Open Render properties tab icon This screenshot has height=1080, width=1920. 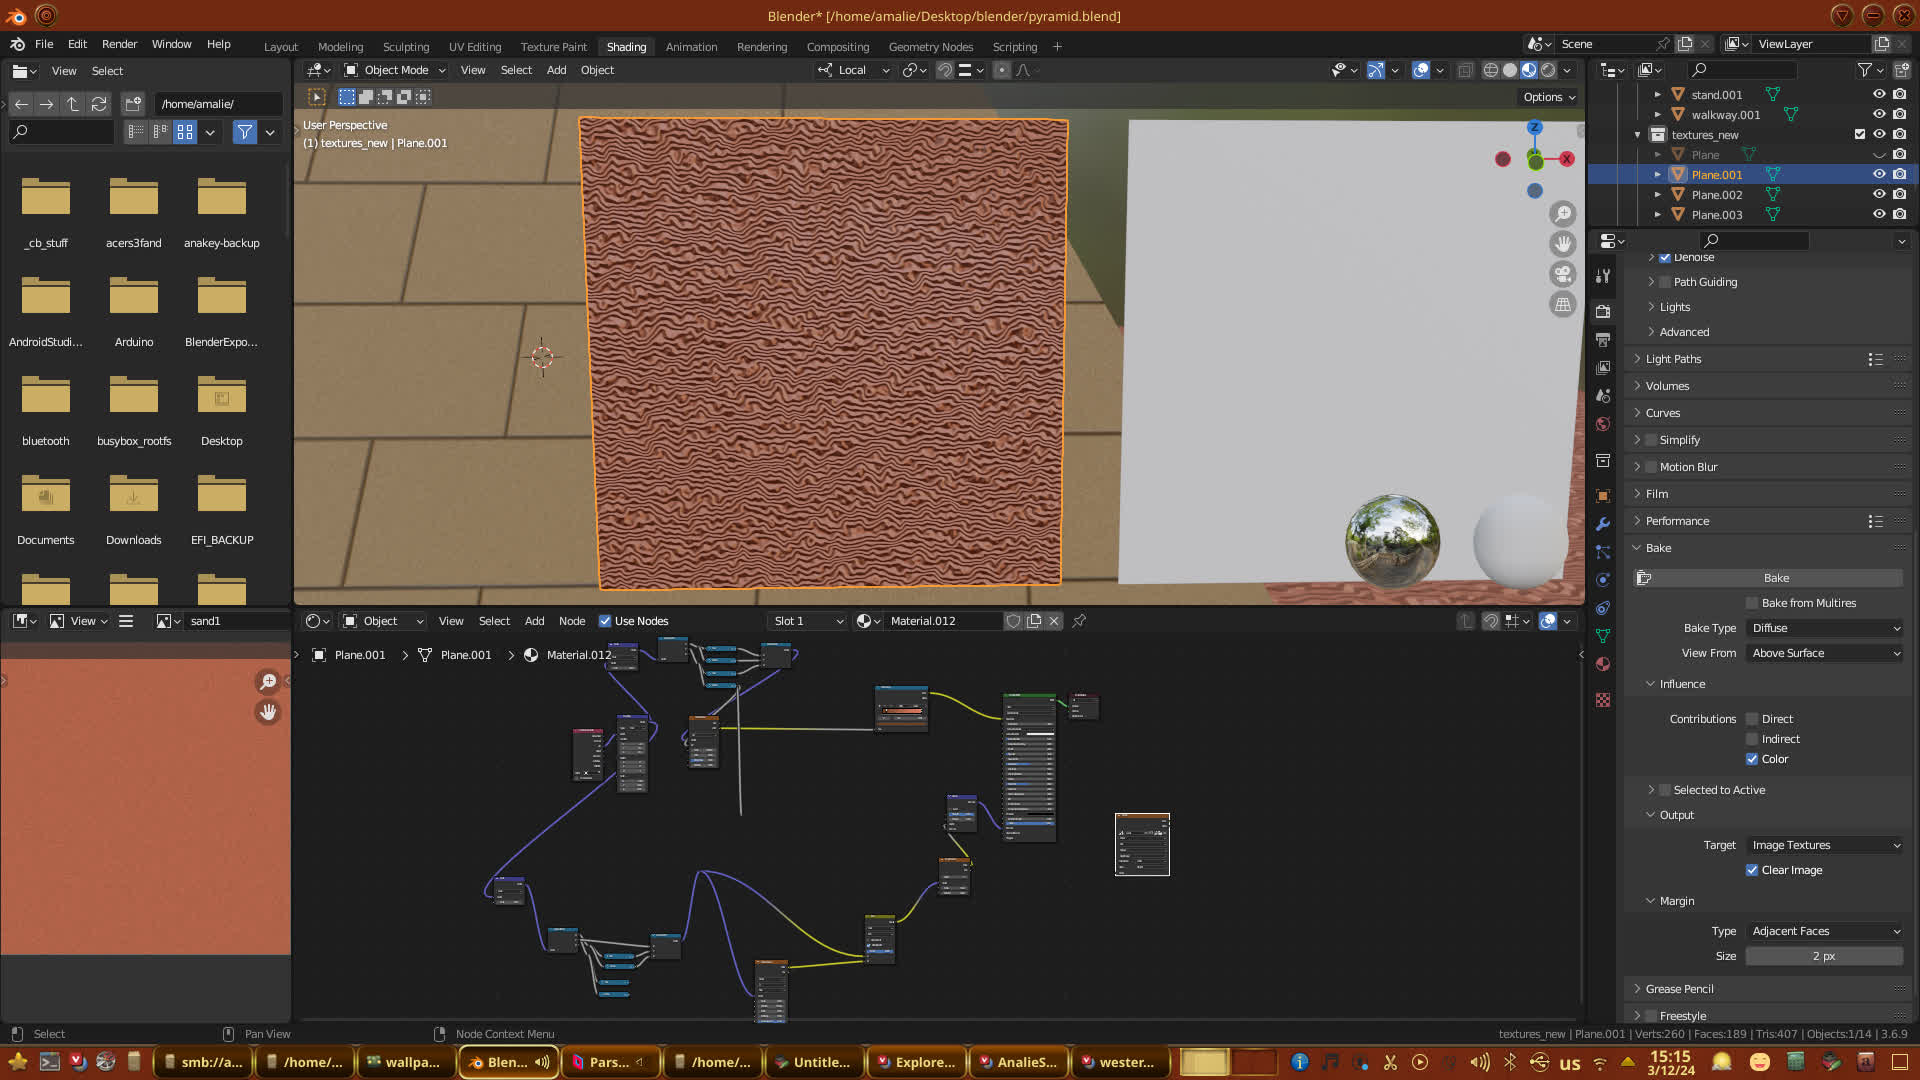point(1603,312)
